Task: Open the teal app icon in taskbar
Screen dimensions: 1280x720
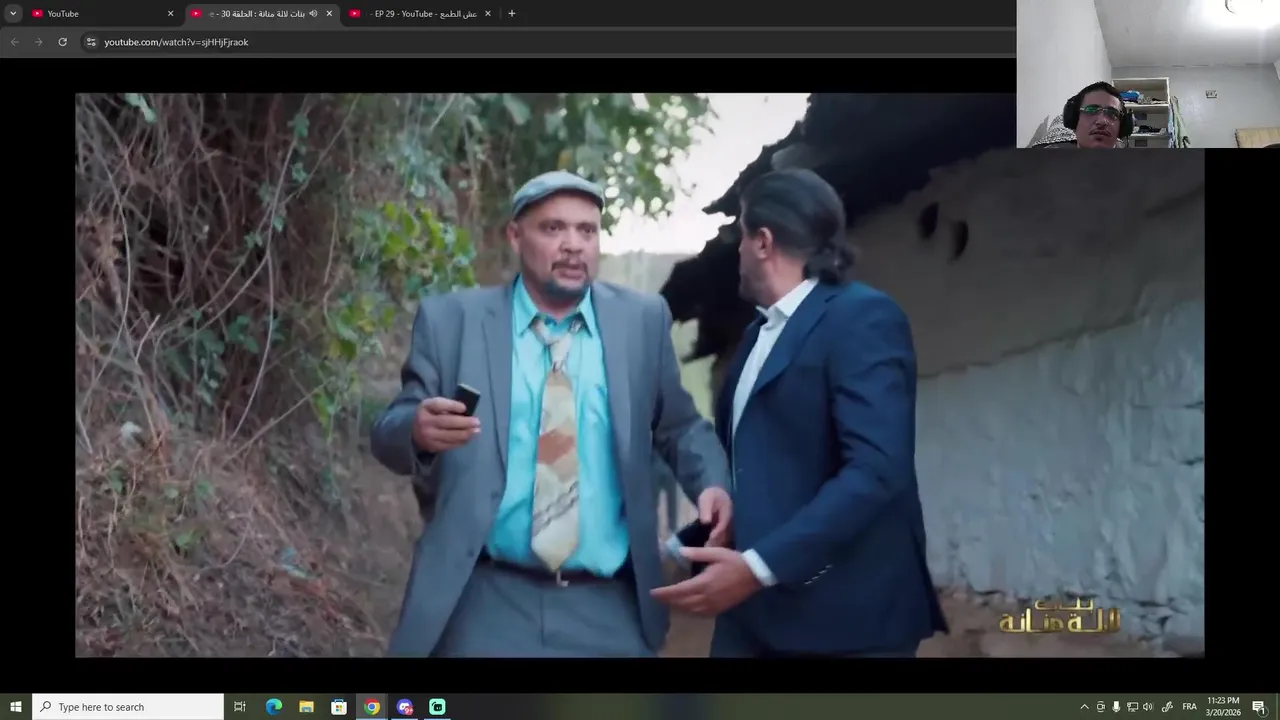Action: pos(437,707)
